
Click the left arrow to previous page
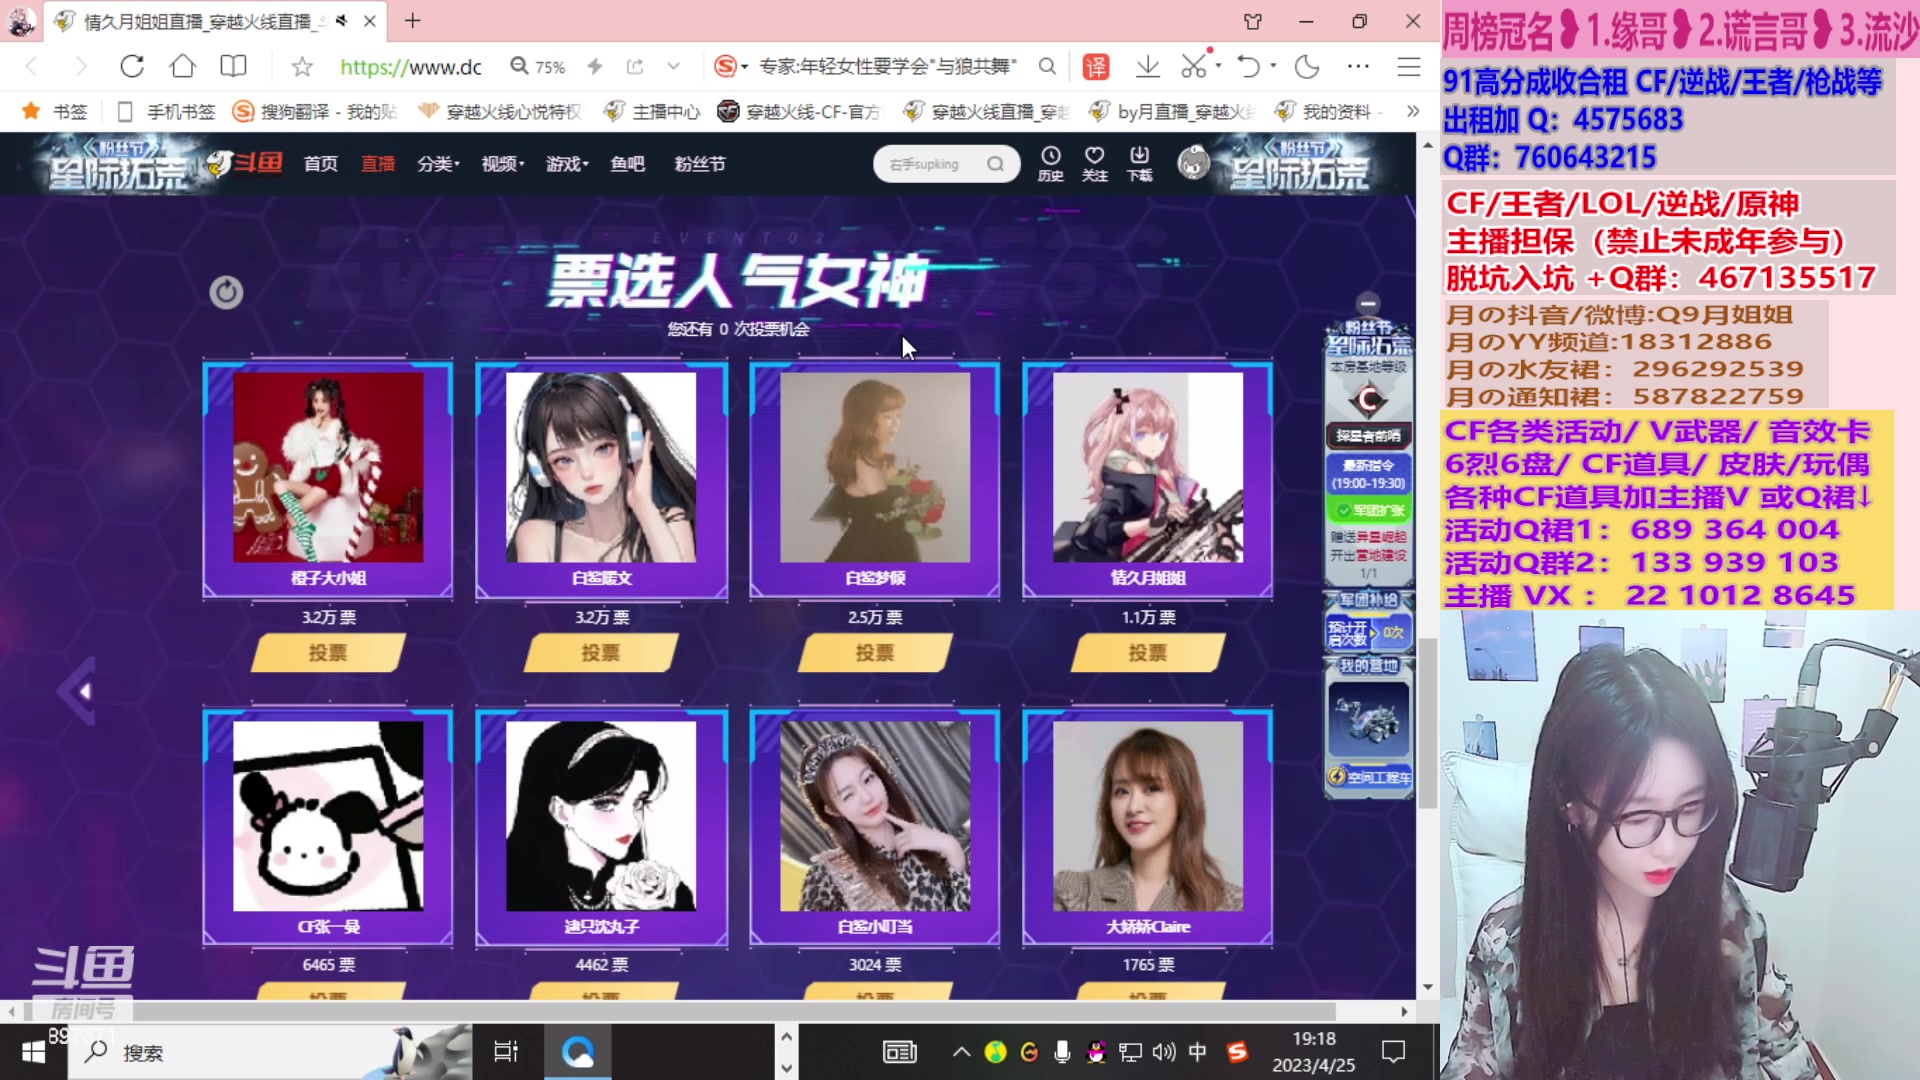78,691
